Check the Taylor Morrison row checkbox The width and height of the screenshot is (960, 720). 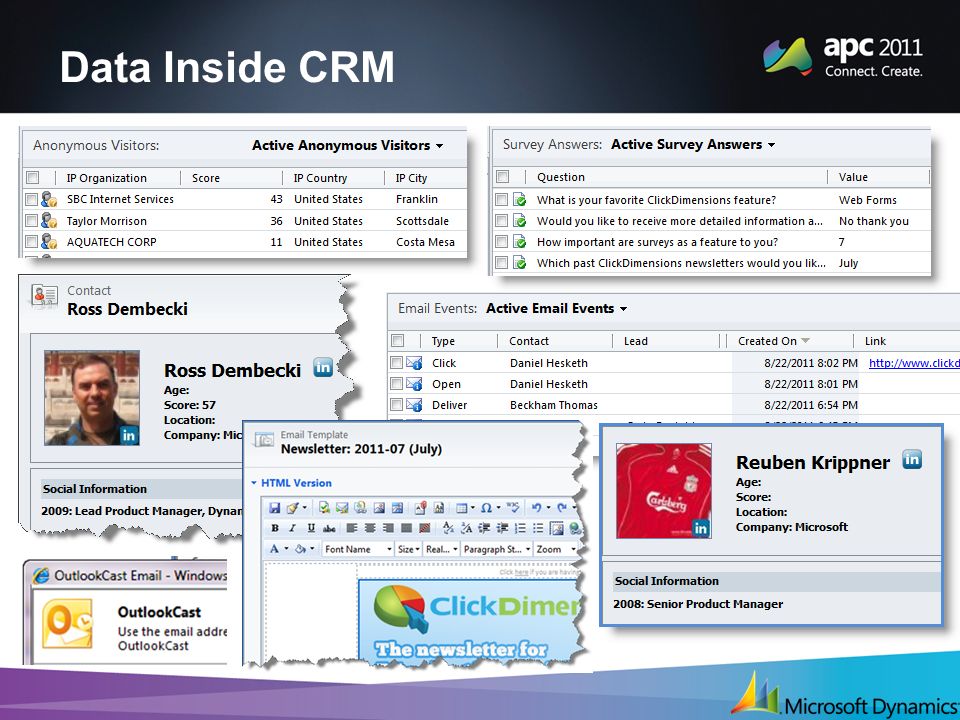[31, 220]
